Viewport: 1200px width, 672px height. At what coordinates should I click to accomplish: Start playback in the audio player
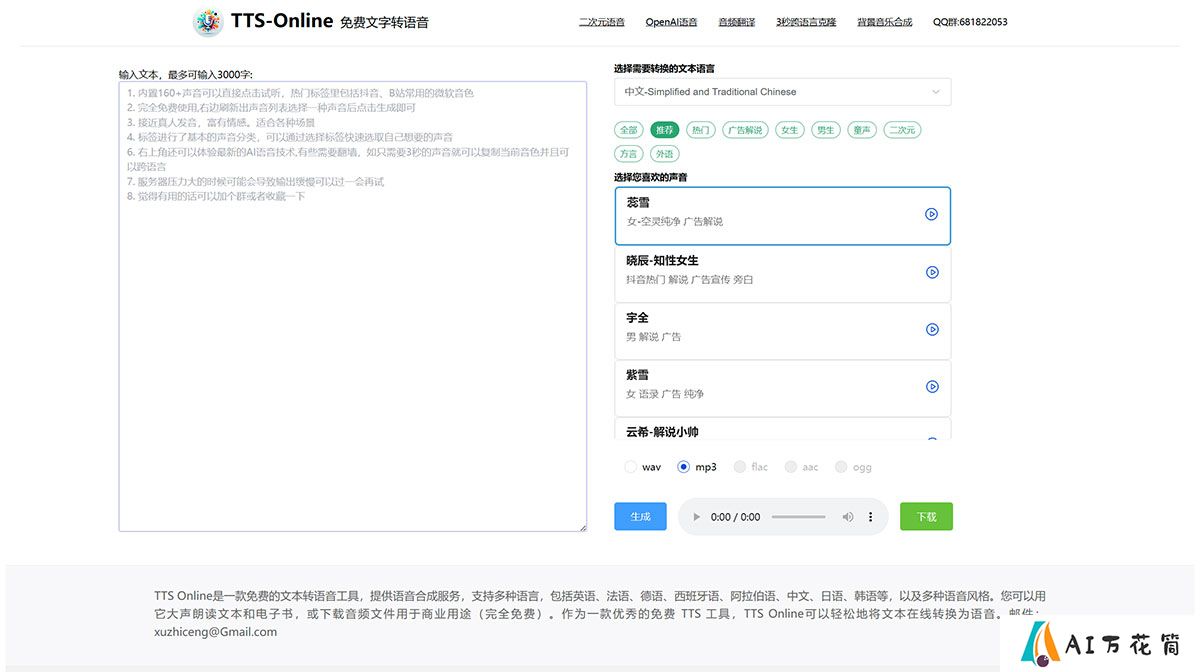coord(696,517)
